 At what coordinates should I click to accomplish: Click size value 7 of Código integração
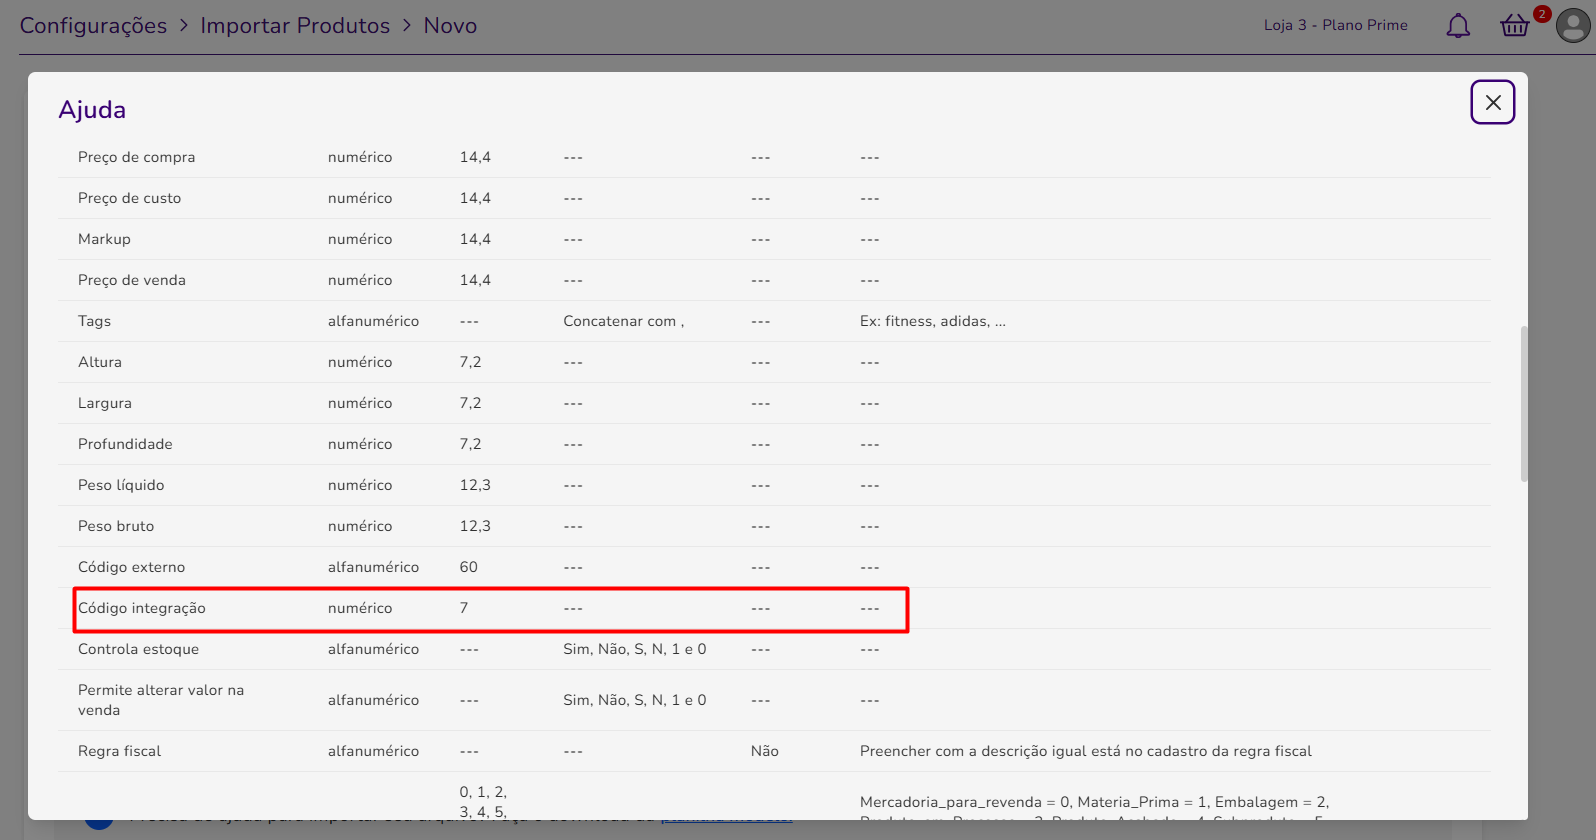464,608
